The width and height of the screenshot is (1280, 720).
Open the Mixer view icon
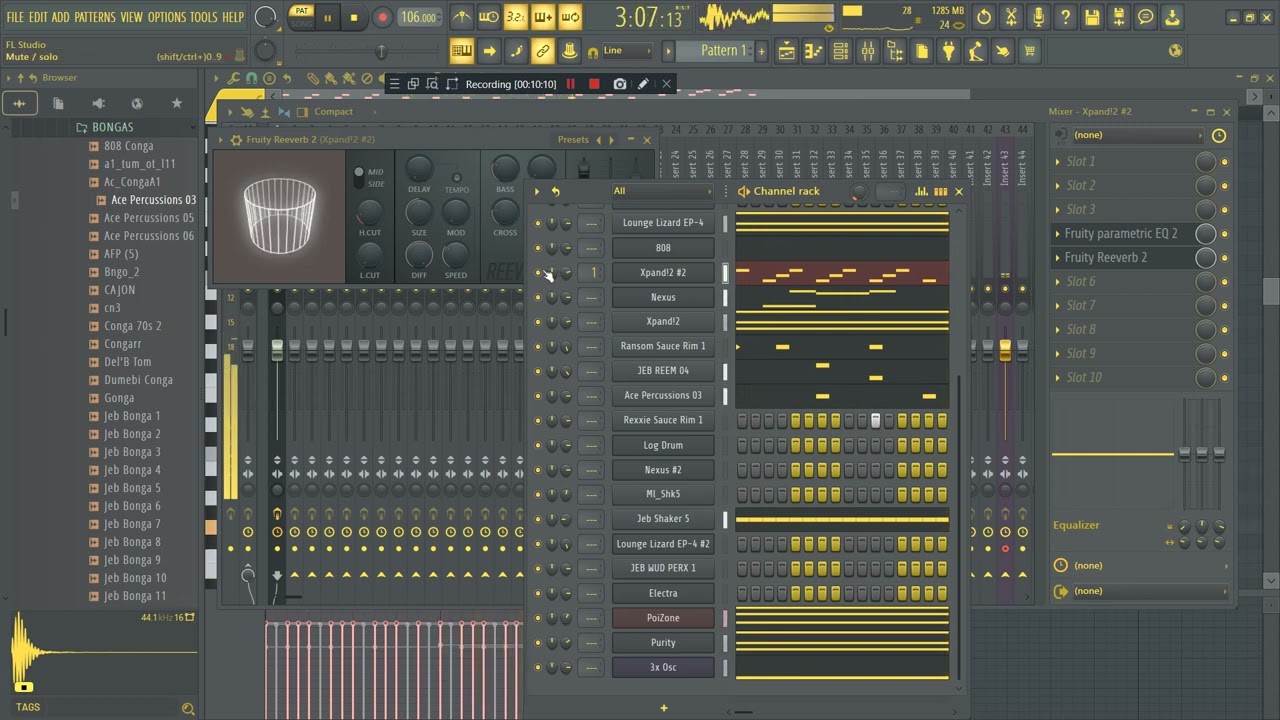tap(868, 51)
